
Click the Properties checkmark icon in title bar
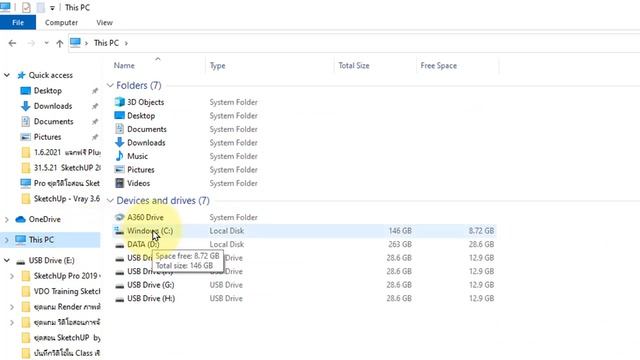[x=26, y=7]
